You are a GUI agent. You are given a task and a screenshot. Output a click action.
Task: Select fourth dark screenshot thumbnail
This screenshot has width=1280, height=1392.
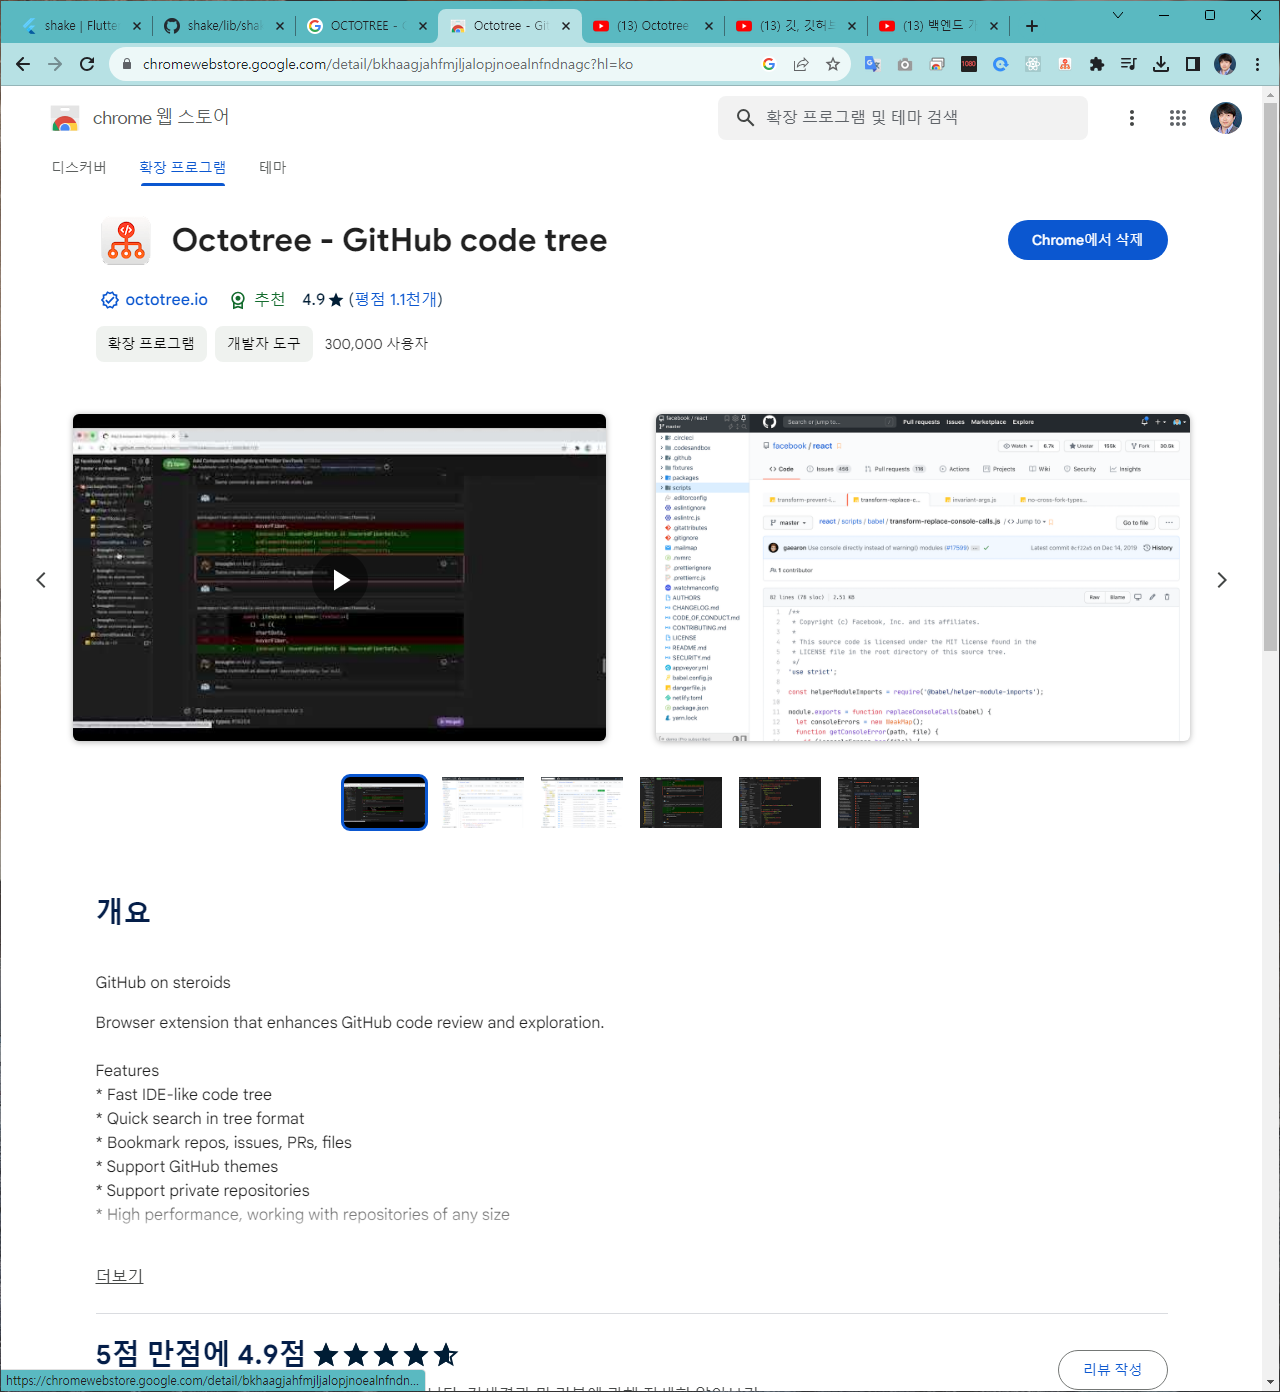click(681, 802)
